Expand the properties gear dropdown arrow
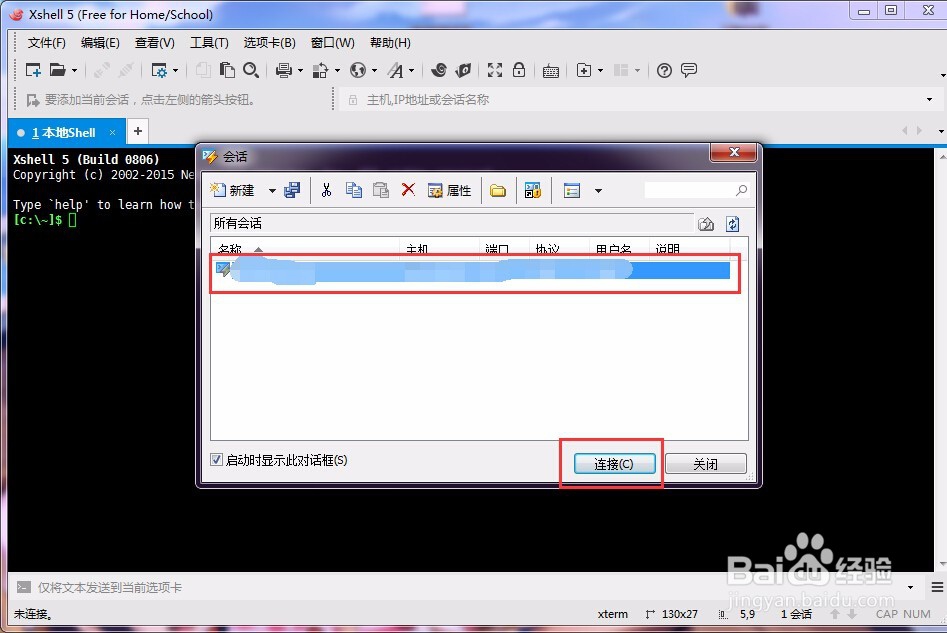The image size is (947, 633). pos(175,71)
